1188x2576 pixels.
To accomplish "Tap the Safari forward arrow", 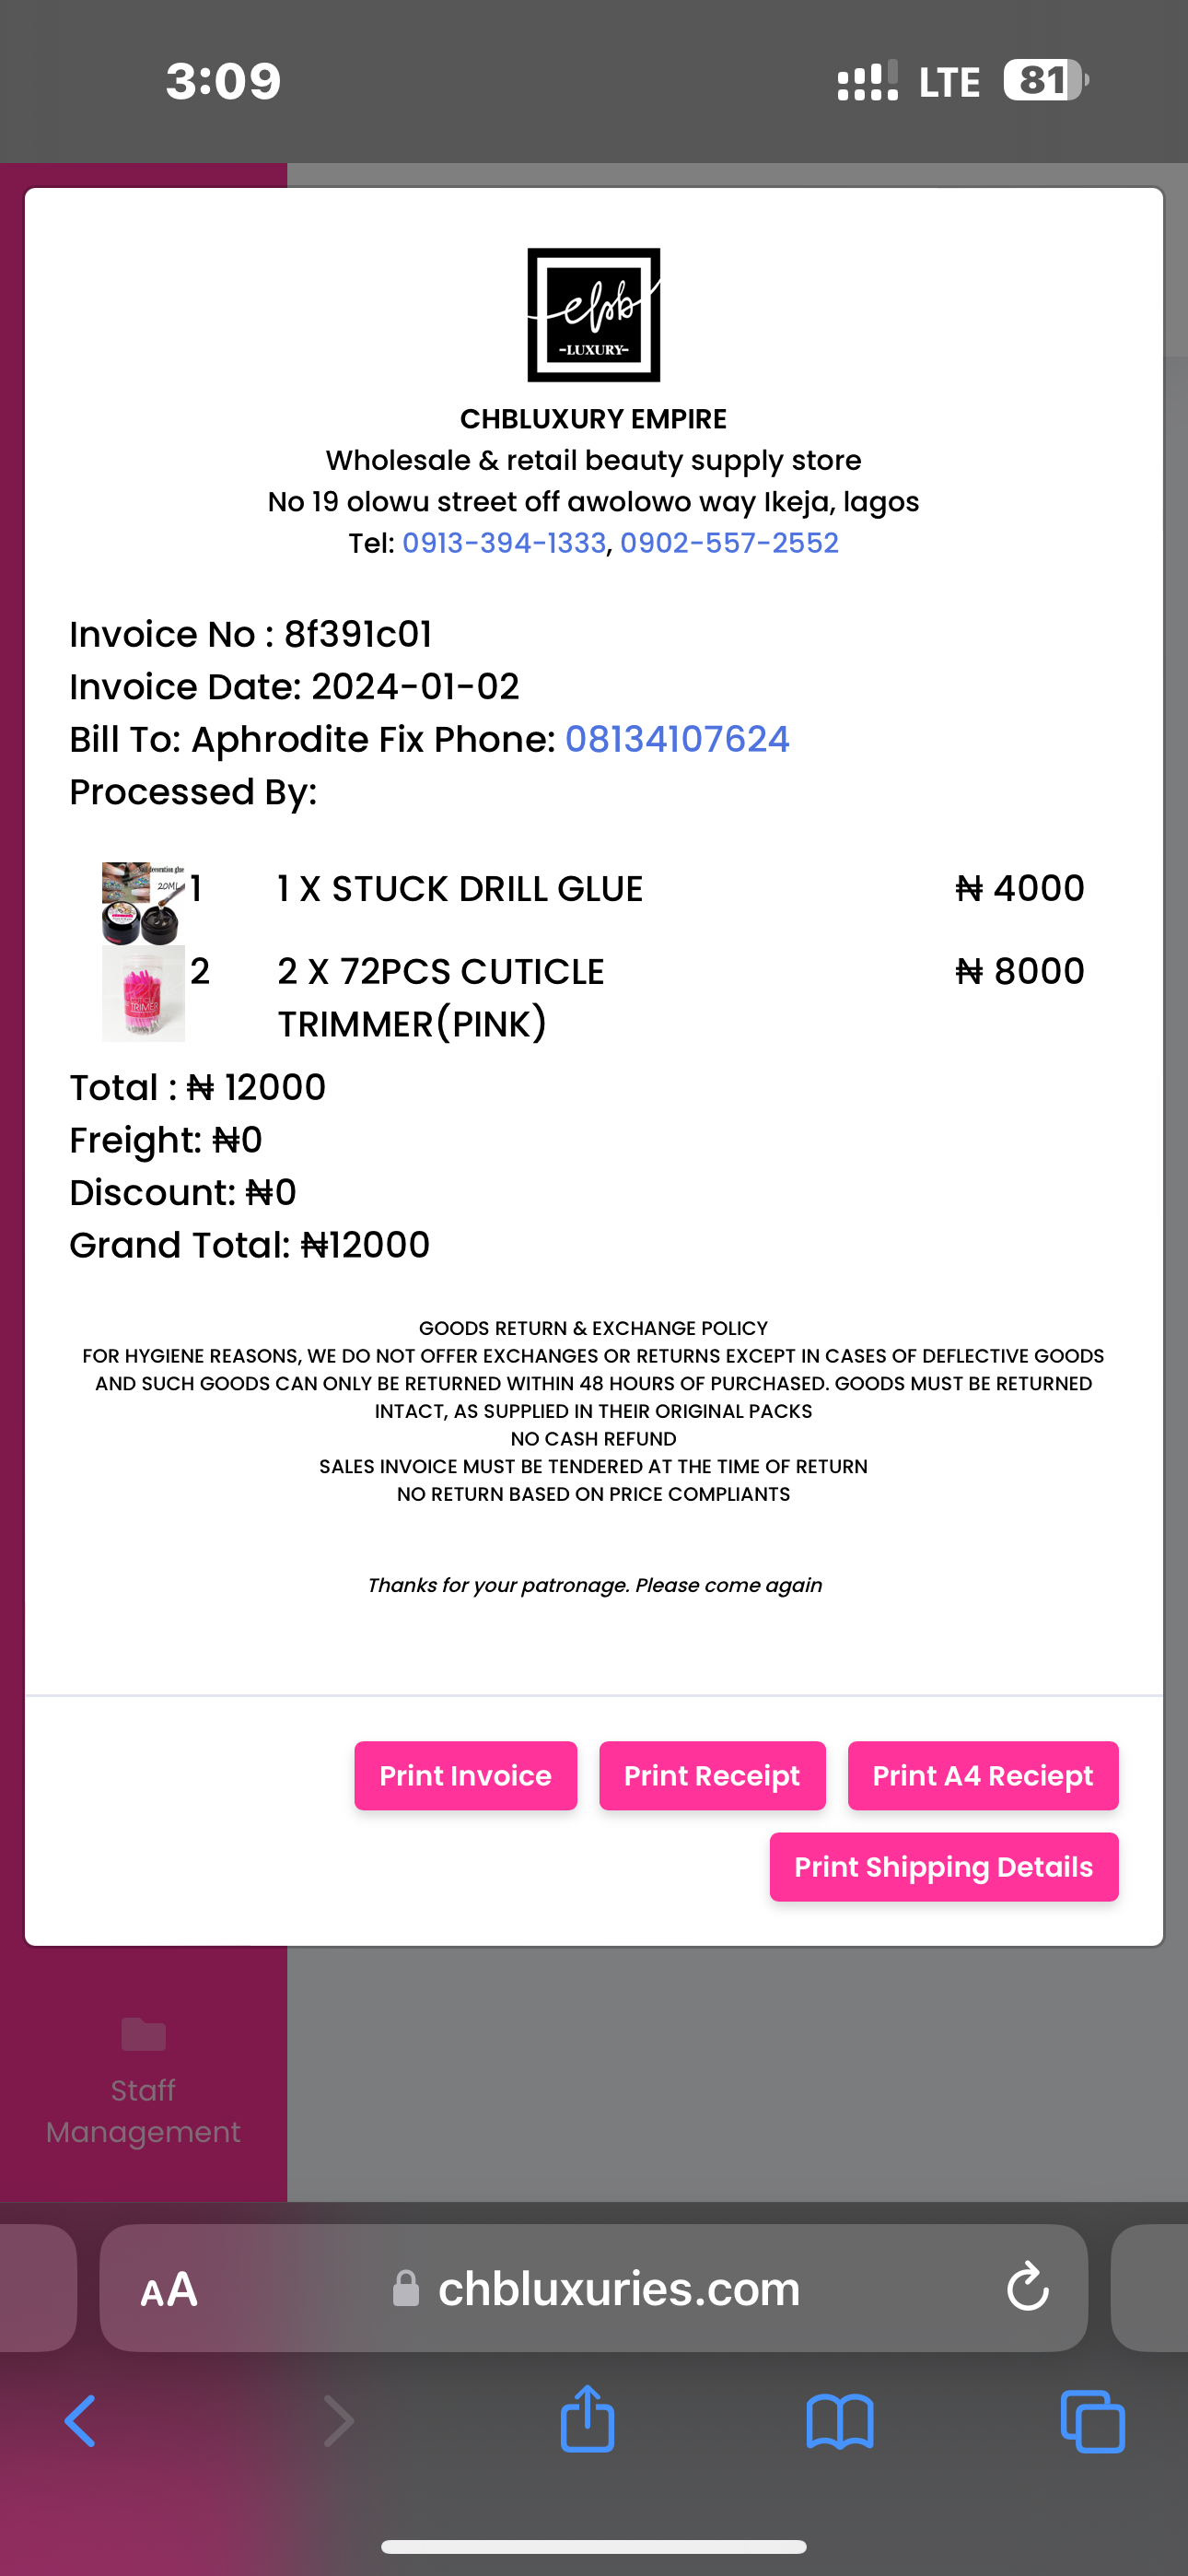I will (x=339, y=2421).
